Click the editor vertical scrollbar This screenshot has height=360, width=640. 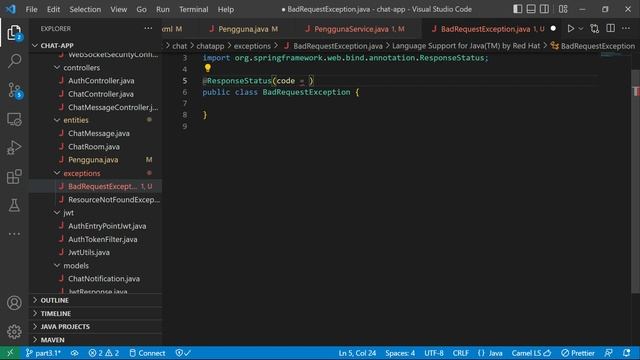636,181
